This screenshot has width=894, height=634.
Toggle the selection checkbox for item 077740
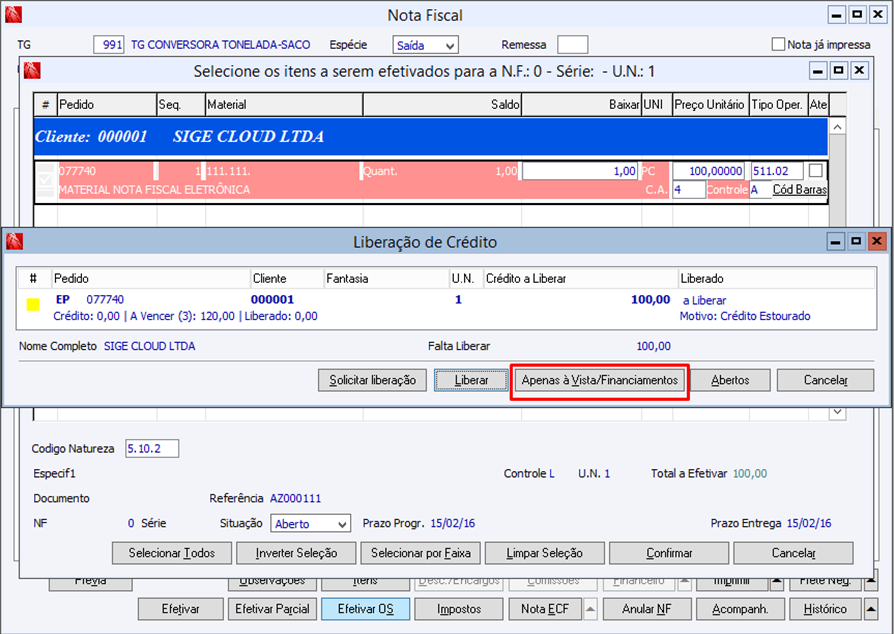click(x=46, y=180)
